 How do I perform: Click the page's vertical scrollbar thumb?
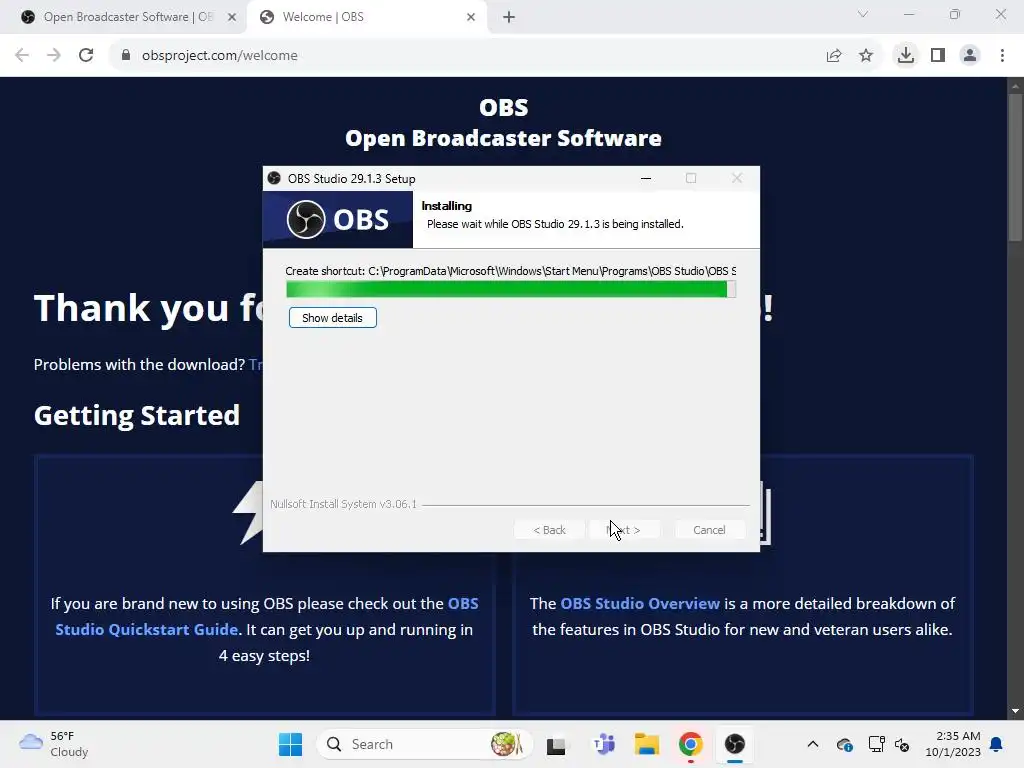1015,168
